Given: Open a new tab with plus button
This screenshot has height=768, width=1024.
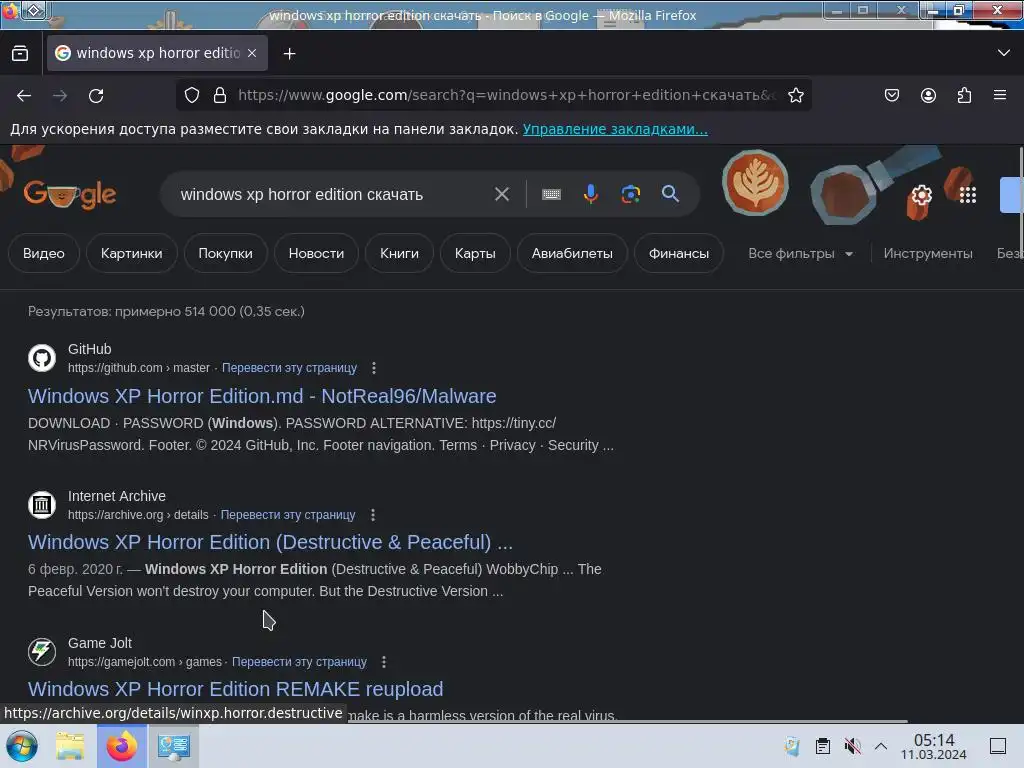Looking at the screenshot, I should pyautogui.click(x=289, y=54).
